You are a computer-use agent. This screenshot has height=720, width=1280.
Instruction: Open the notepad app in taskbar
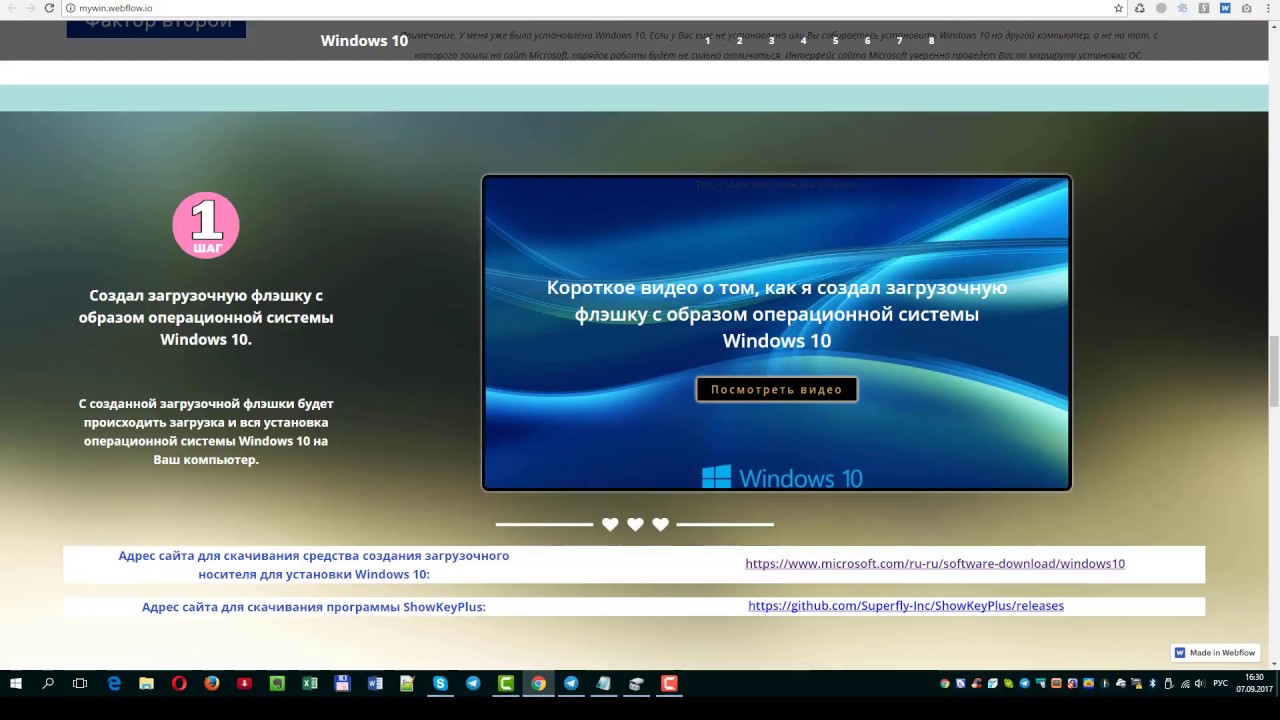(407, 684)
